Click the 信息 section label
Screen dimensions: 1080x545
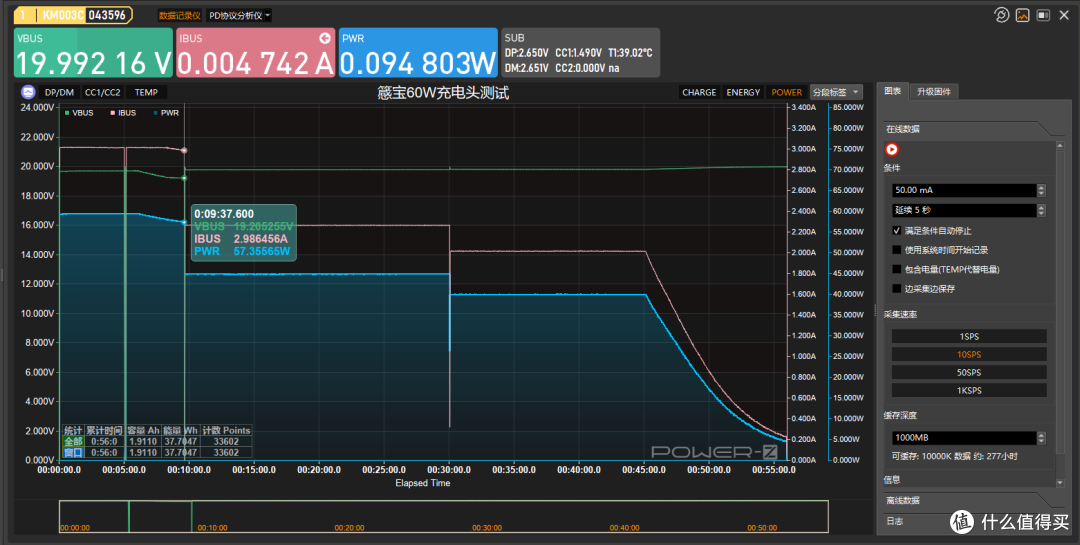click(892, 480)
